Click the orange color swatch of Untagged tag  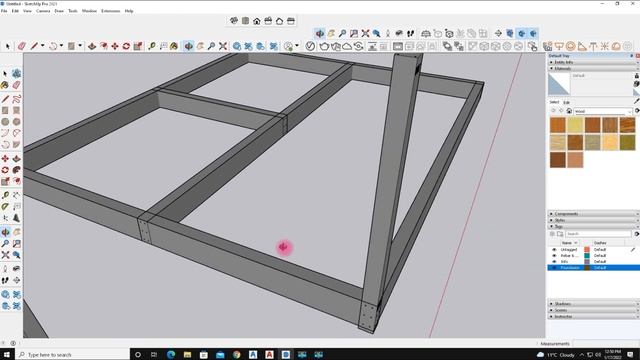tap(587, 249)
